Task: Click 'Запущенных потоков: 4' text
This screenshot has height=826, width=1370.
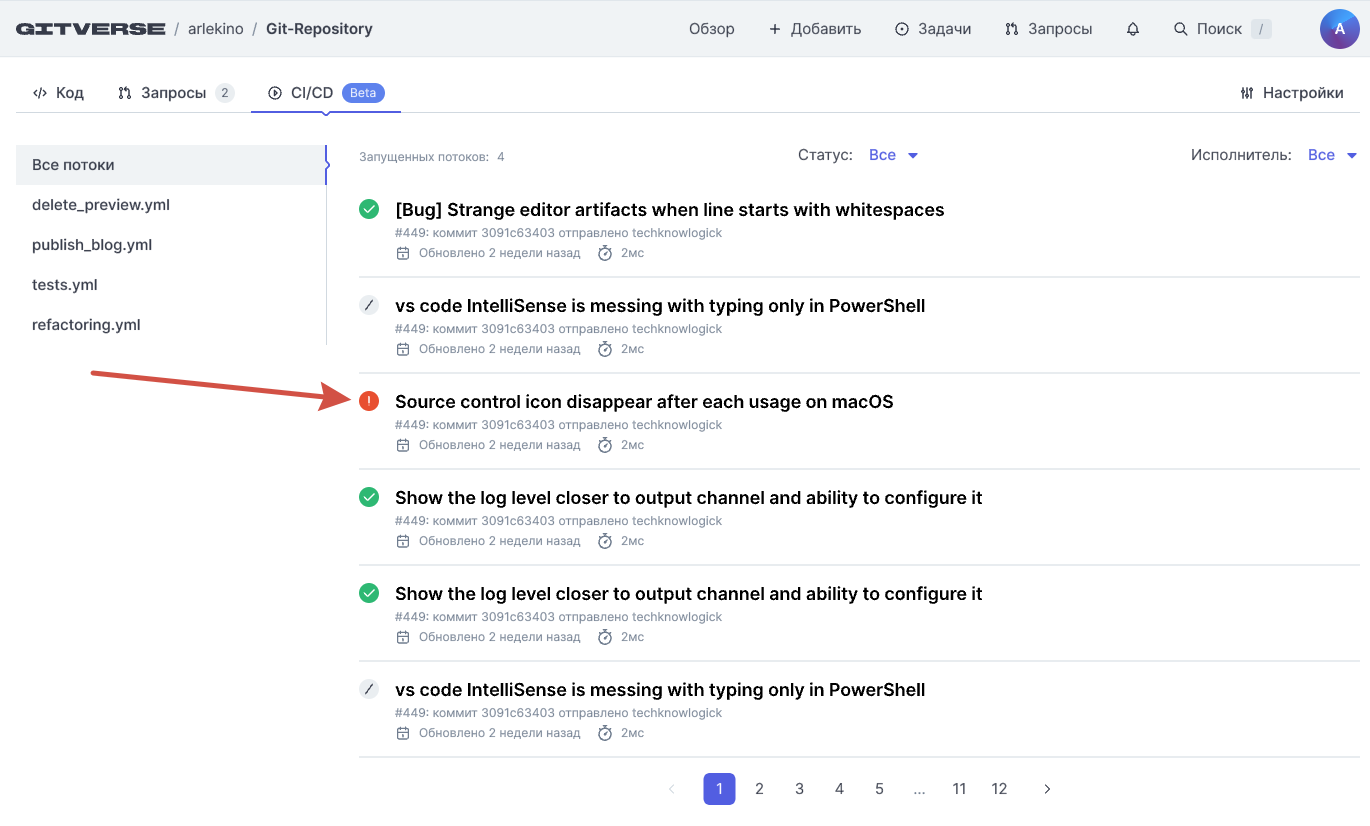Action: tap(432, 157)
